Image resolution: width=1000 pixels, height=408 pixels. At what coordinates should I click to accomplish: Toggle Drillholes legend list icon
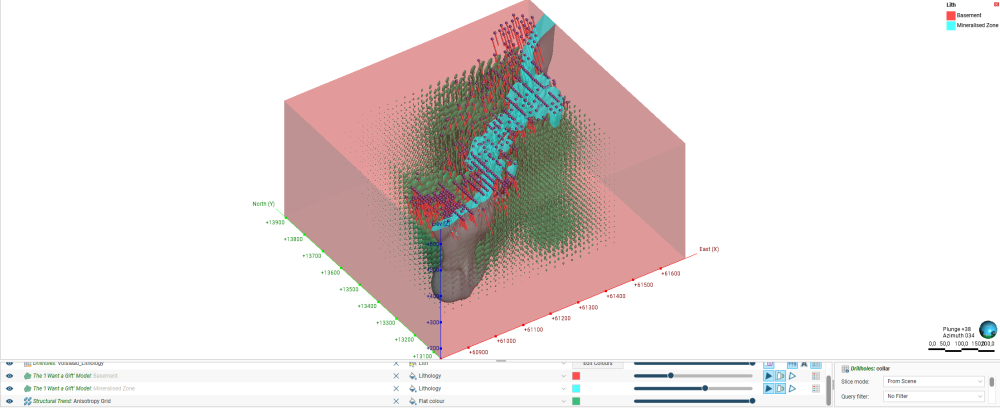[x=815, y=363]
